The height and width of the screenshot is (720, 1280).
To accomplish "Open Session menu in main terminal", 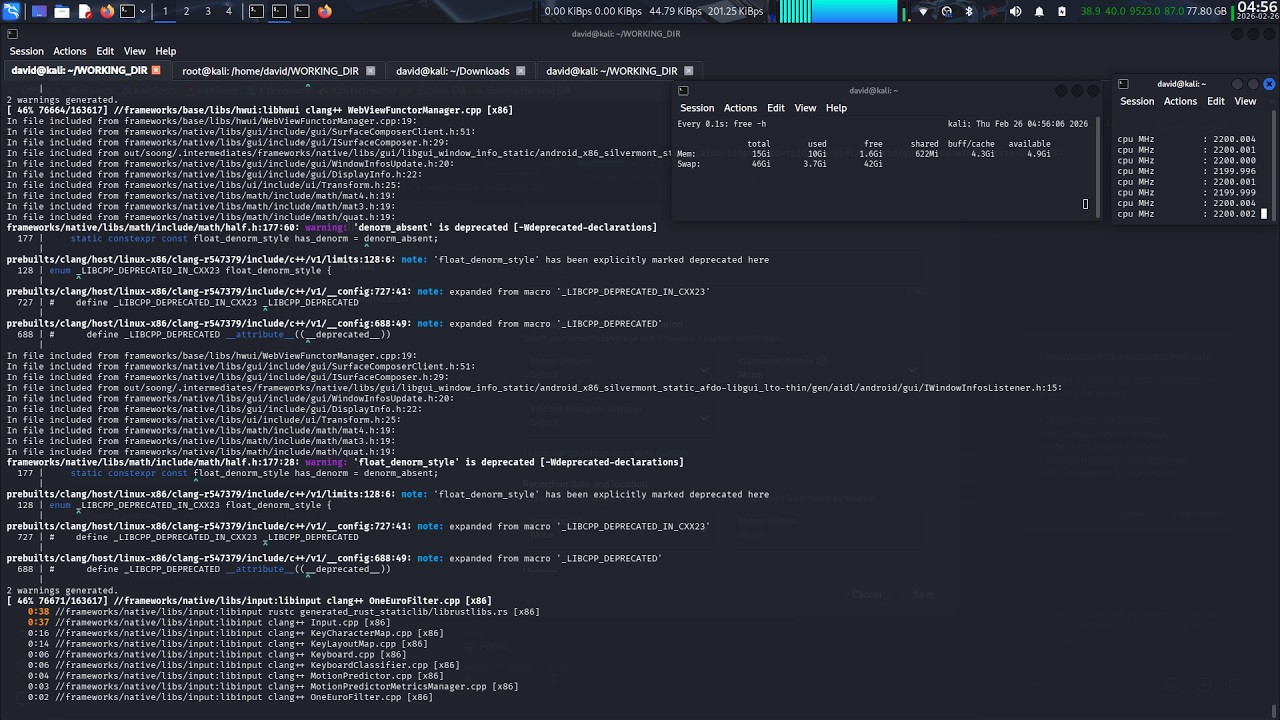I will tap(27, 51).
